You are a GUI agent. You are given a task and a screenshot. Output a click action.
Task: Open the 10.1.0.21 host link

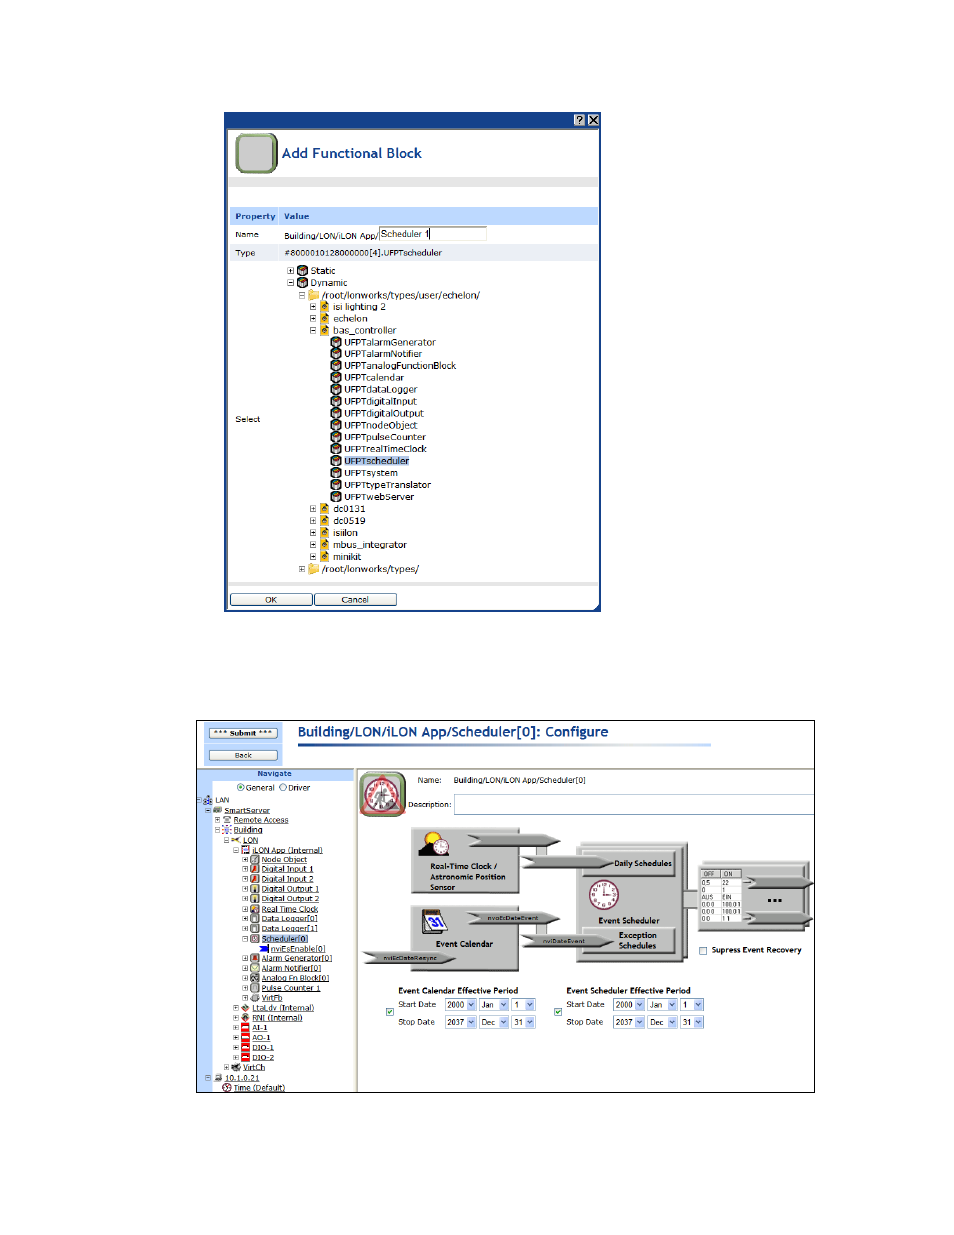[242, 1078]
